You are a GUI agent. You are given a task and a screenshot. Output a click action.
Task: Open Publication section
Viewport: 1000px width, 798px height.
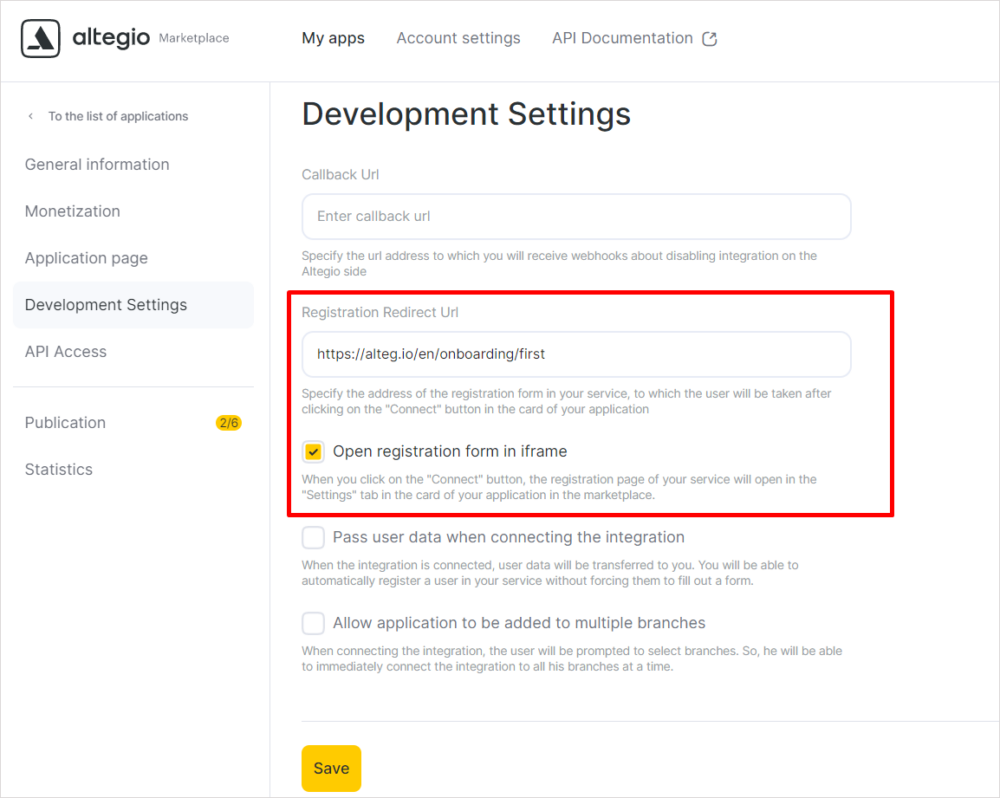click(65, 423)
